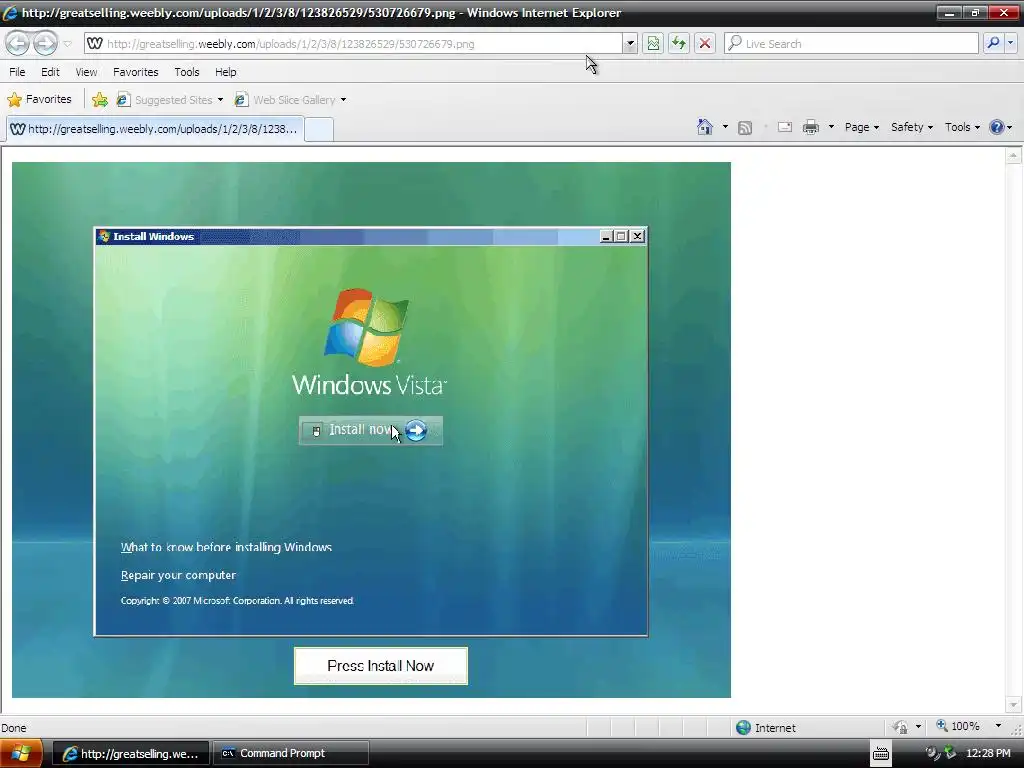This screenshot has width=1024, height=768.
Task: Open the Page command bar menu
Action: tap(861, 127)
